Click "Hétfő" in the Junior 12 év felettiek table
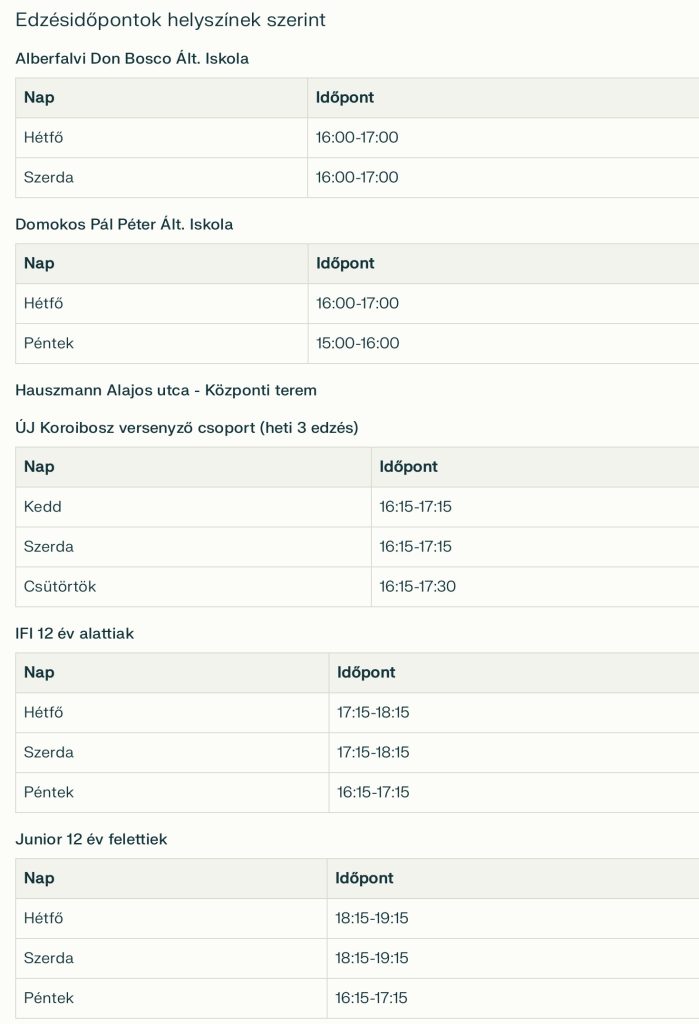The width and height of the screenshot is (699, 1024). [x=44, y=918]
